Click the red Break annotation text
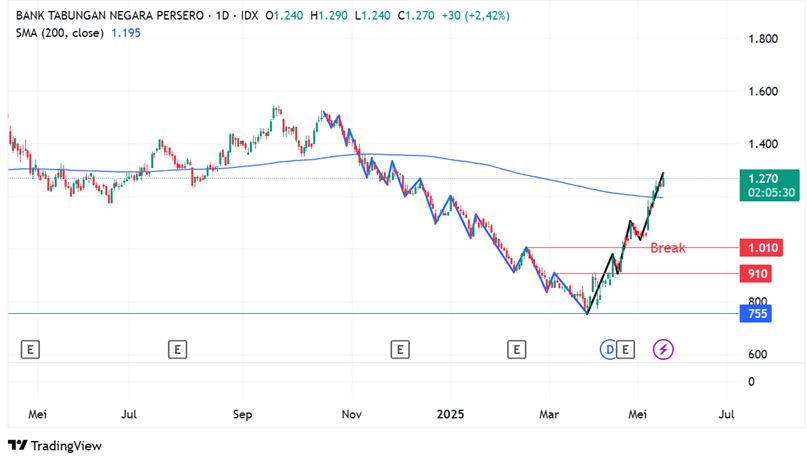Image resolution: width=807 pixels, height=458 pixels. point(668,248)
